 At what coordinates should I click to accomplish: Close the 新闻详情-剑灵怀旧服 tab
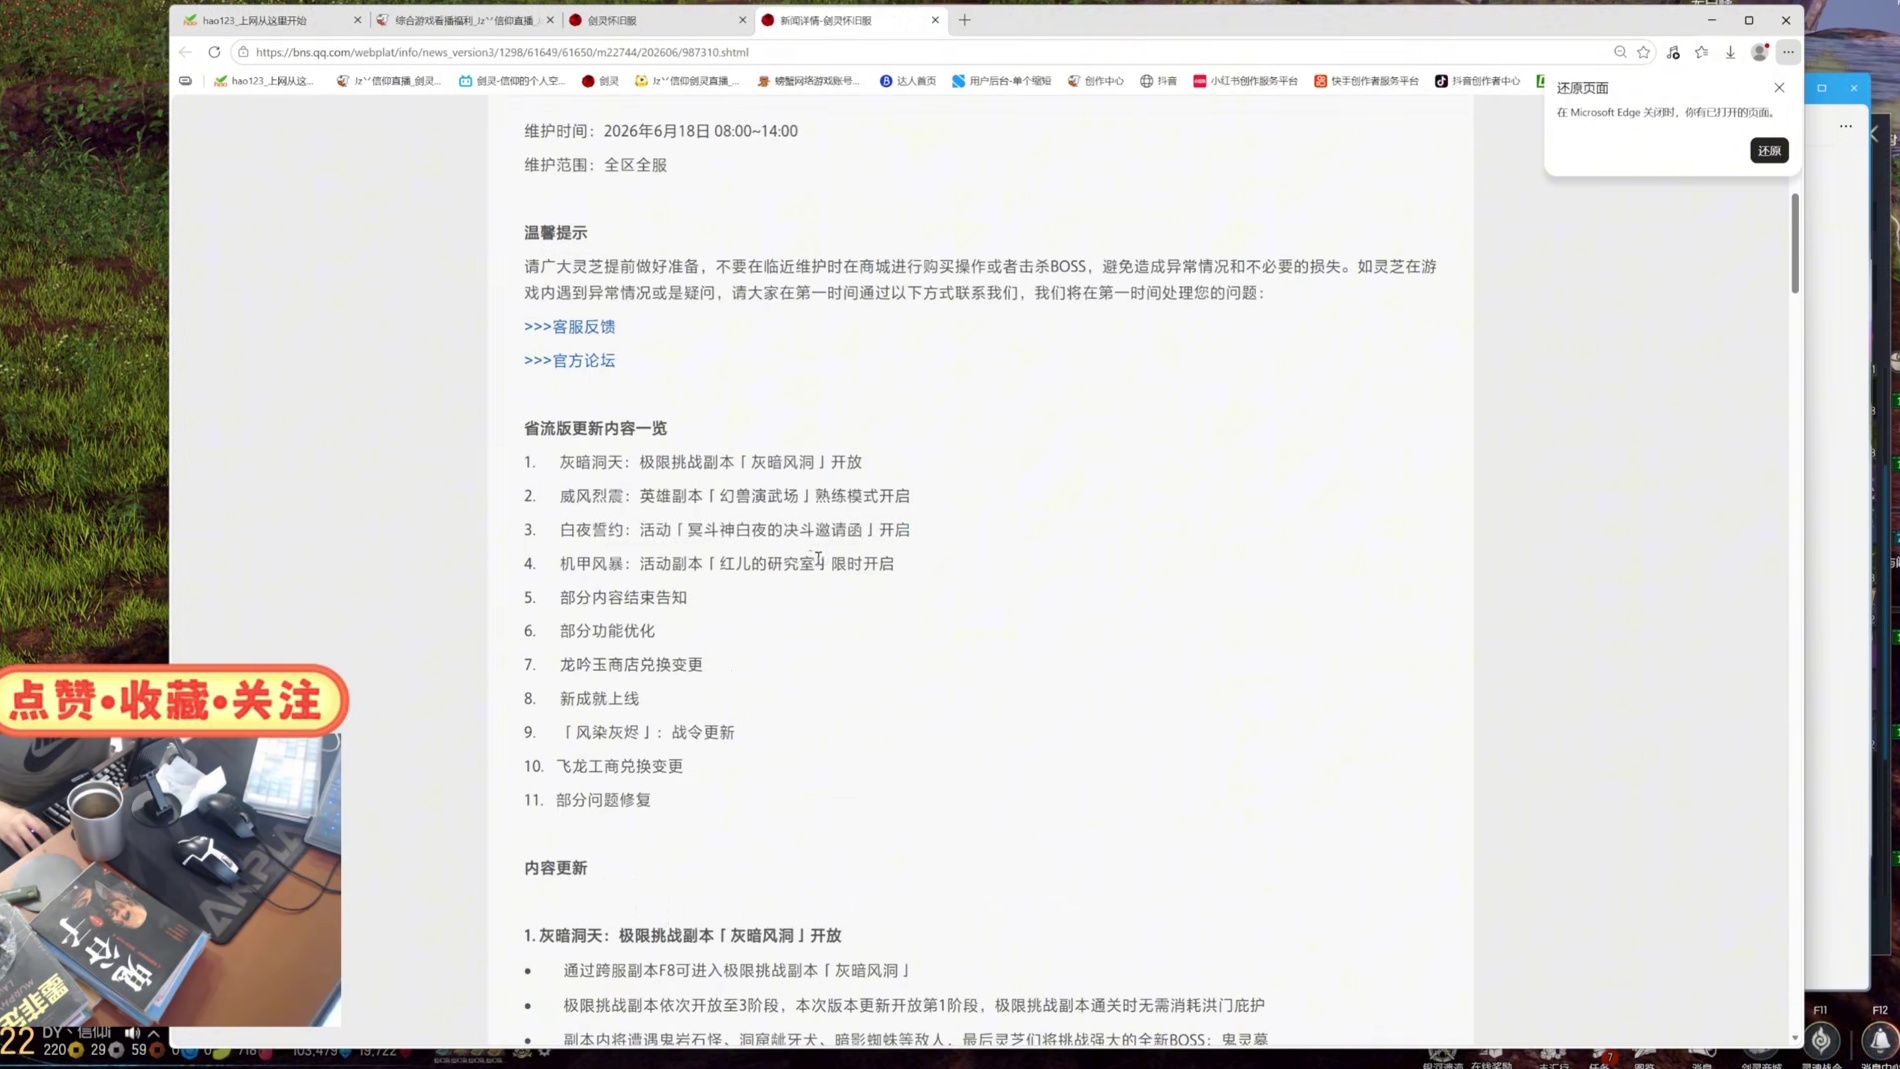(x=935, y=20)
